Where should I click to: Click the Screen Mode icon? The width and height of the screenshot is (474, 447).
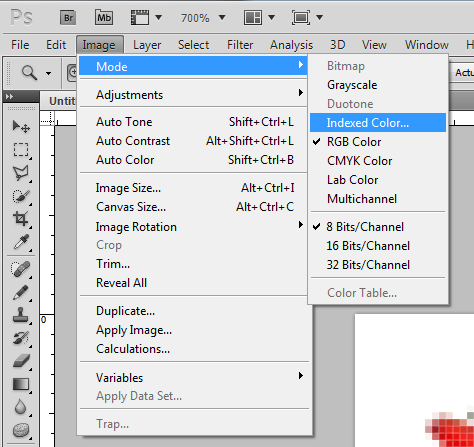pyautogui.click(x=301, y=17)
